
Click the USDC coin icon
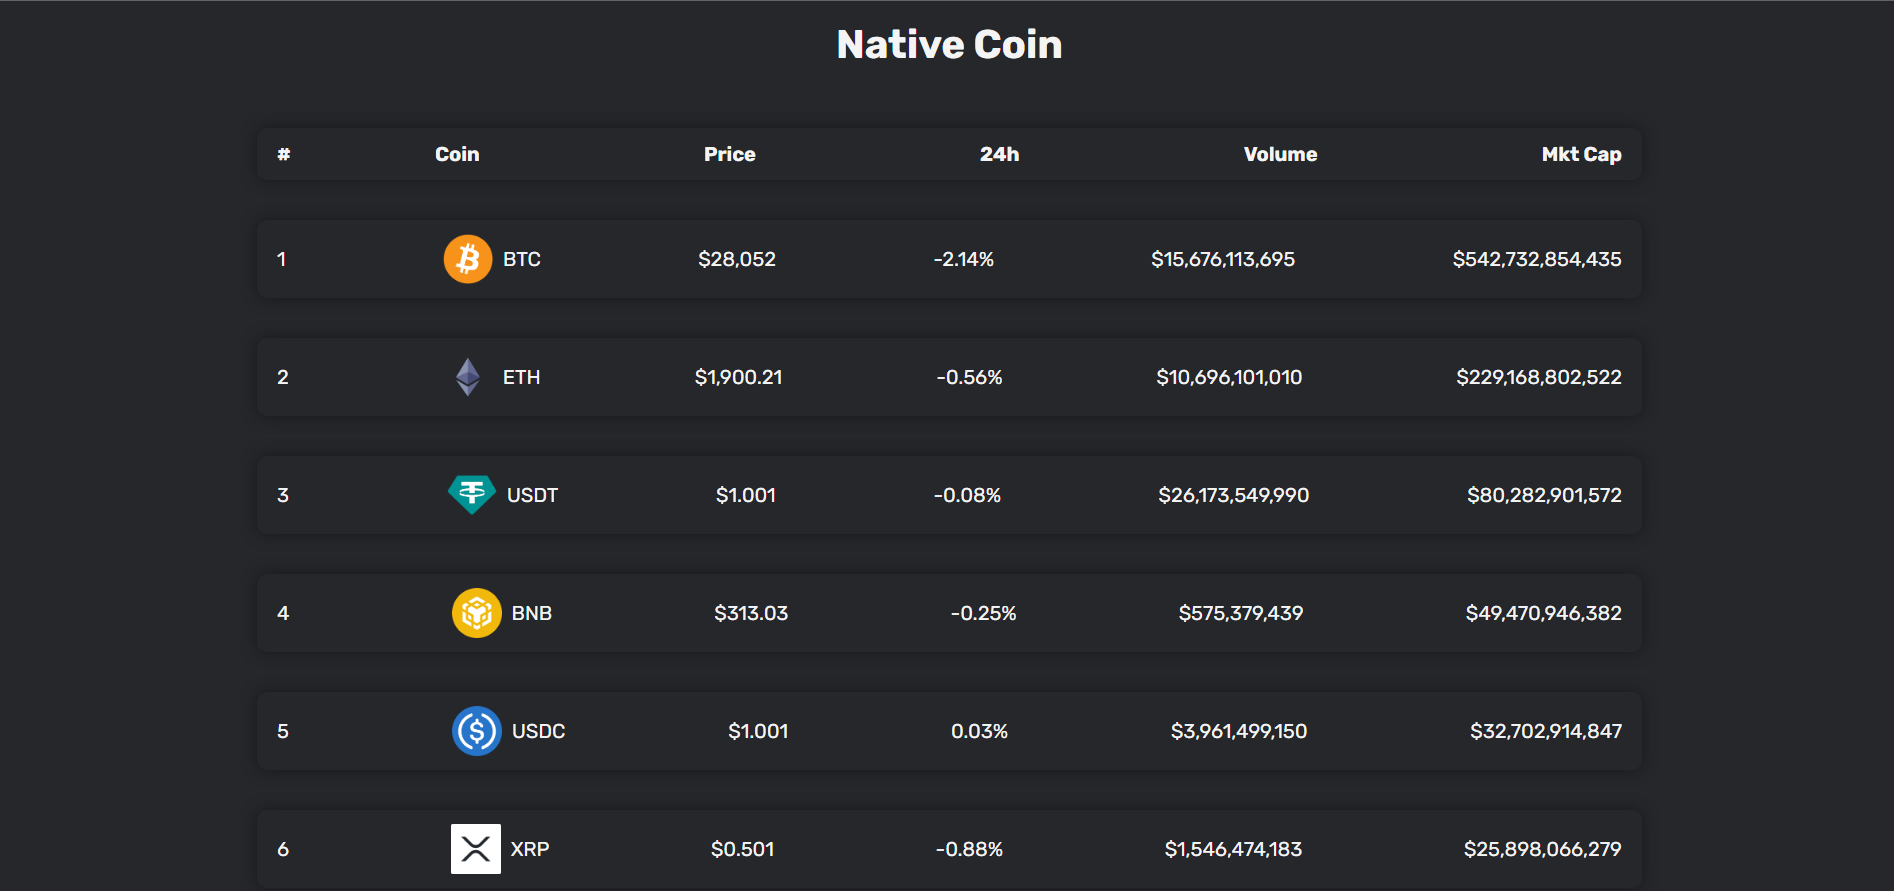tap(476, 730)
